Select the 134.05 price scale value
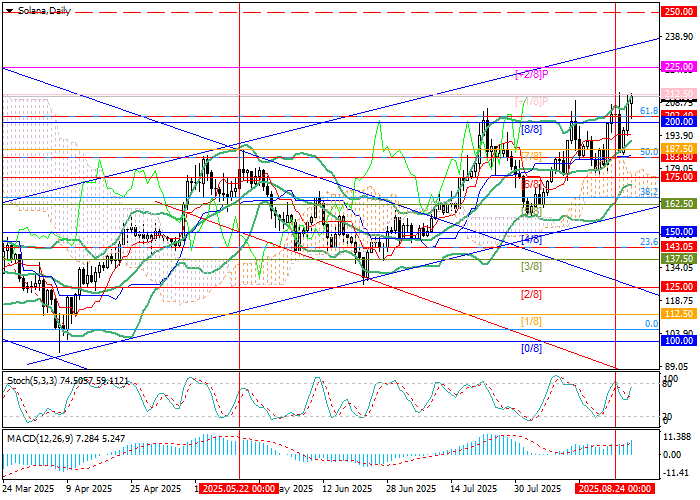Image resolution: width=700 pixels, height=500 pixels. (679, 268)
